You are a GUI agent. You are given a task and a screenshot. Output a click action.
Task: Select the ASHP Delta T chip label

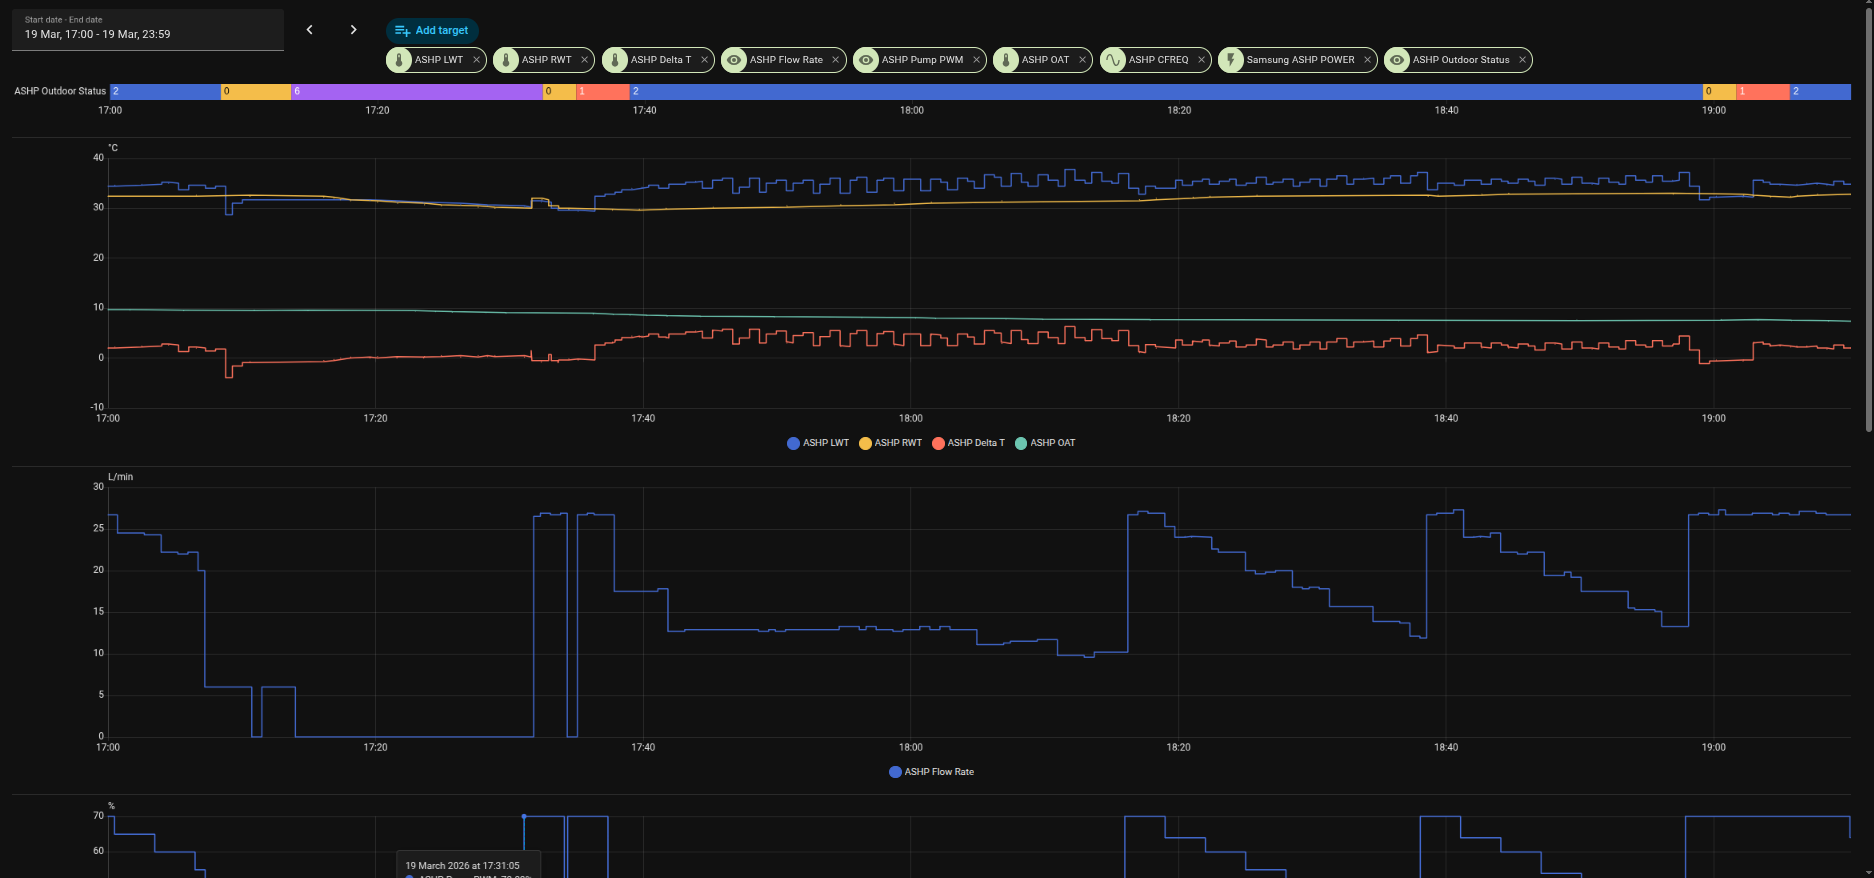pos(660,60)
